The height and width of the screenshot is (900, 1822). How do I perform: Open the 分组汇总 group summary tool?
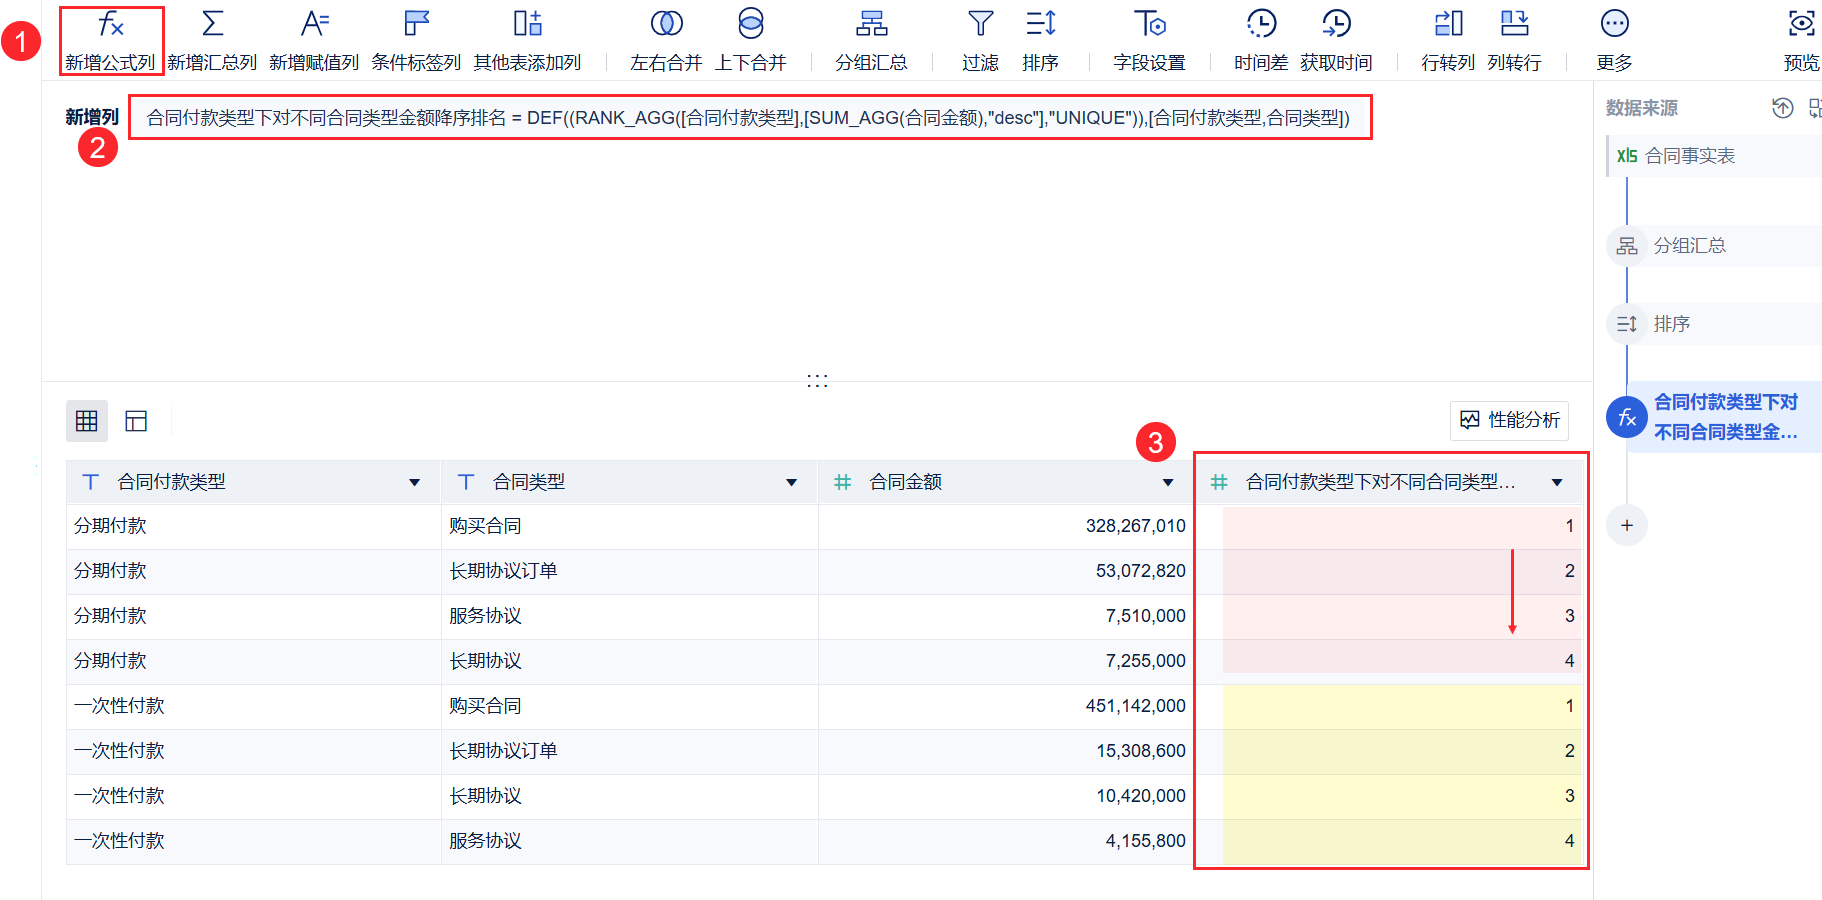[x=871, y=40]
